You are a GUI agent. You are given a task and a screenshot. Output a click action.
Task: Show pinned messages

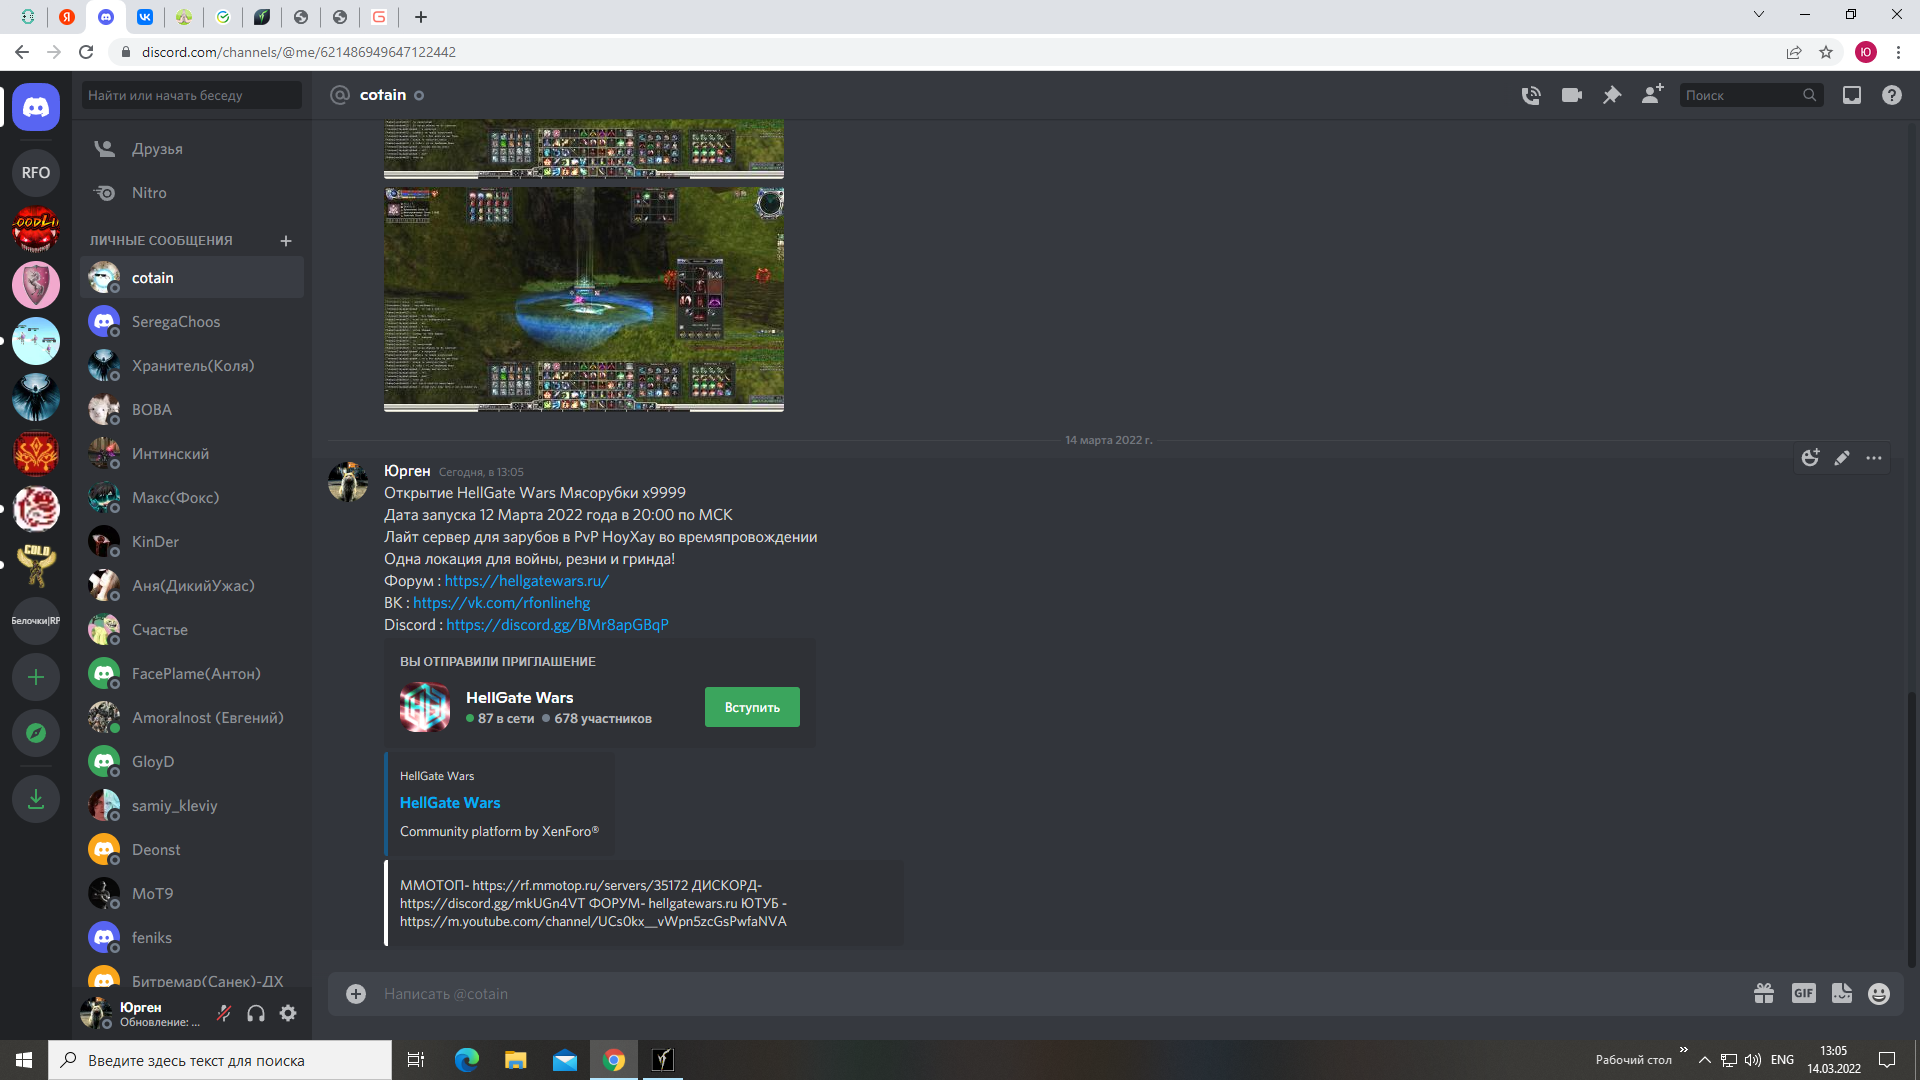pos(1612,95)
